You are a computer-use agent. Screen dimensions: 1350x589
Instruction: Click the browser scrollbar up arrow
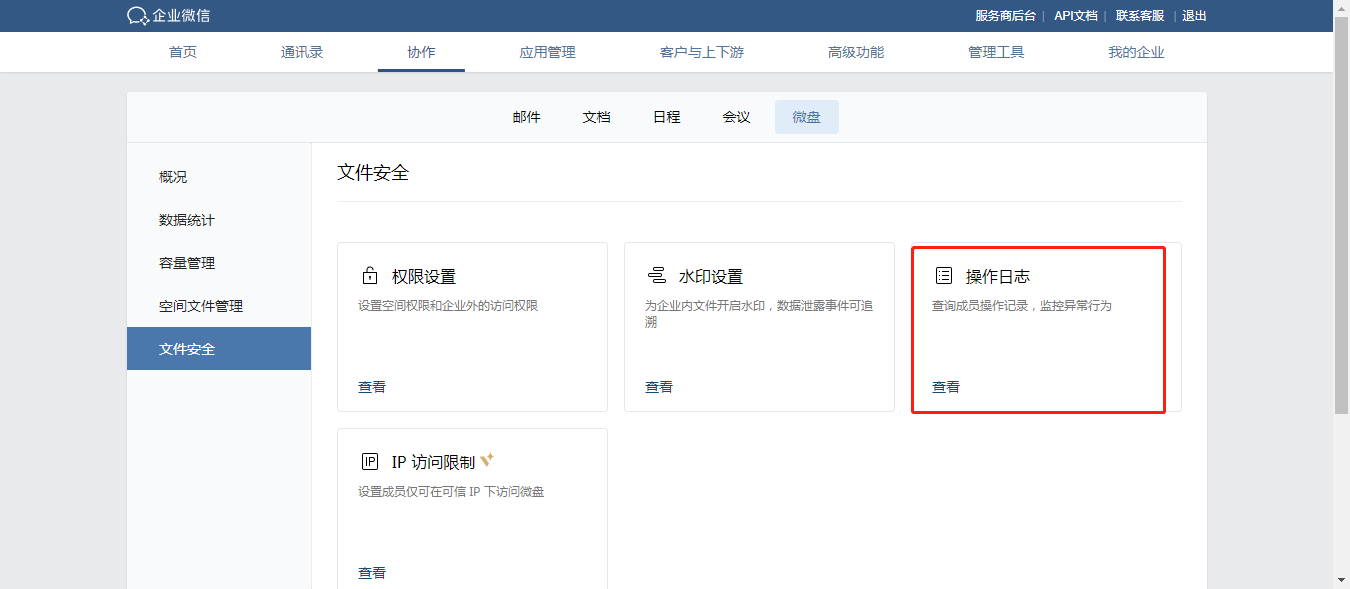pyautogui.click(x=1342, y=8)
